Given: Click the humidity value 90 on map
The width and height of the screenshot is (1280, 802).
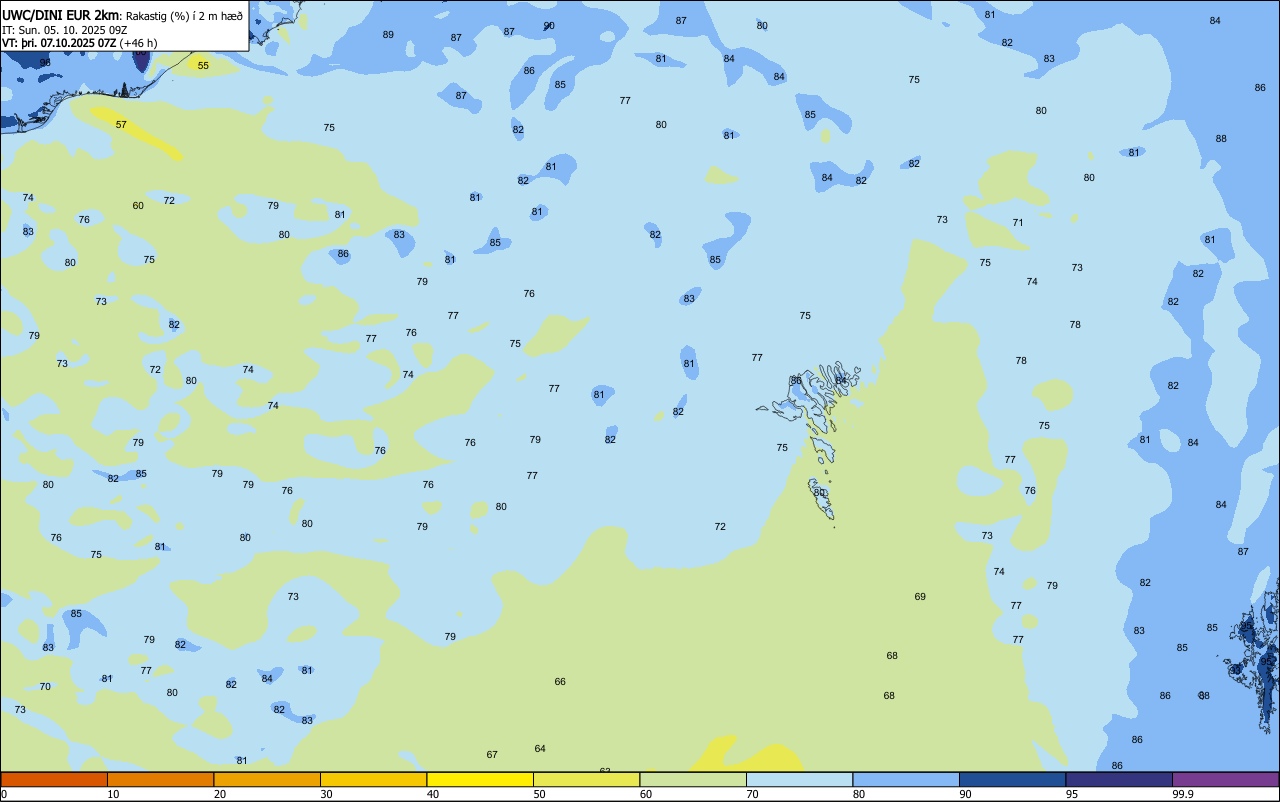Looking at the screenshot, I should tap(549, 26).
